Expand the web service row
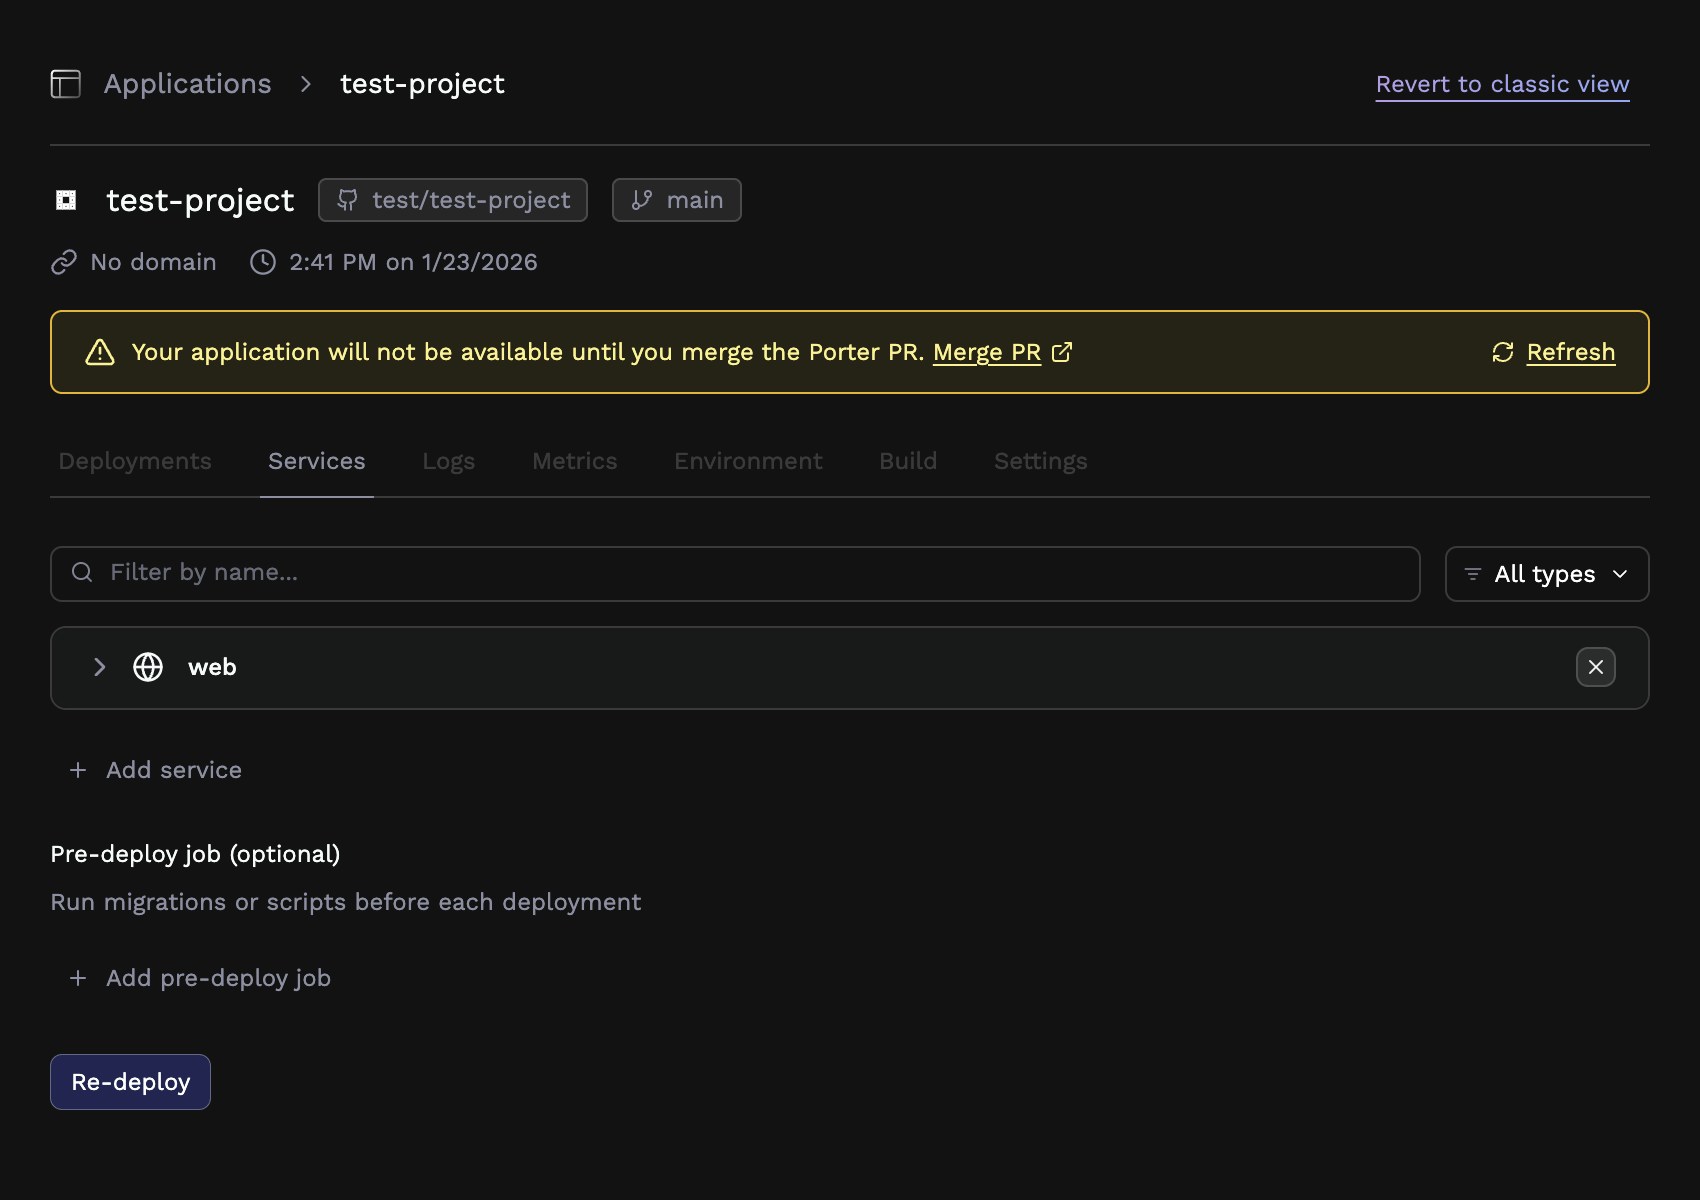This screenshot has width=1700, height=1200. (99, 667)
